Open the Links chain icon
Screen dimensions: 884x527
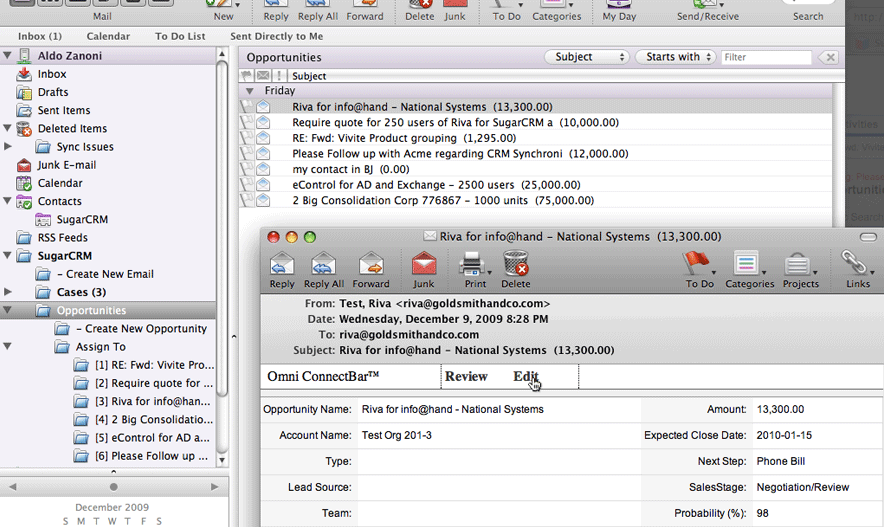click(853, 266)
